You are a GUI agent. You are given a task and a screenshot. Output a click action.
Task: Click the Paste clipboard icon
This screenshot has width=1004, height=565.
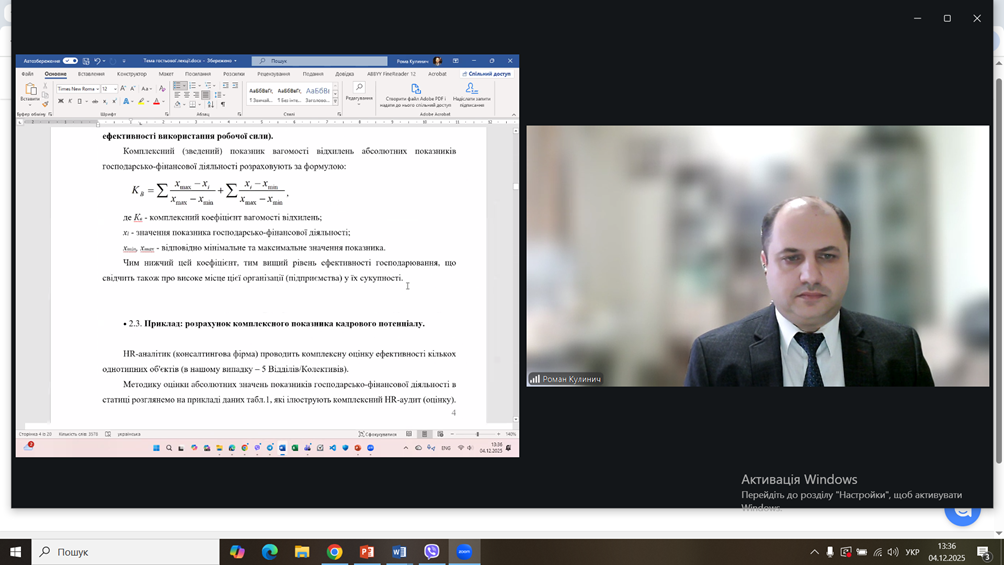tap(30, 91)
